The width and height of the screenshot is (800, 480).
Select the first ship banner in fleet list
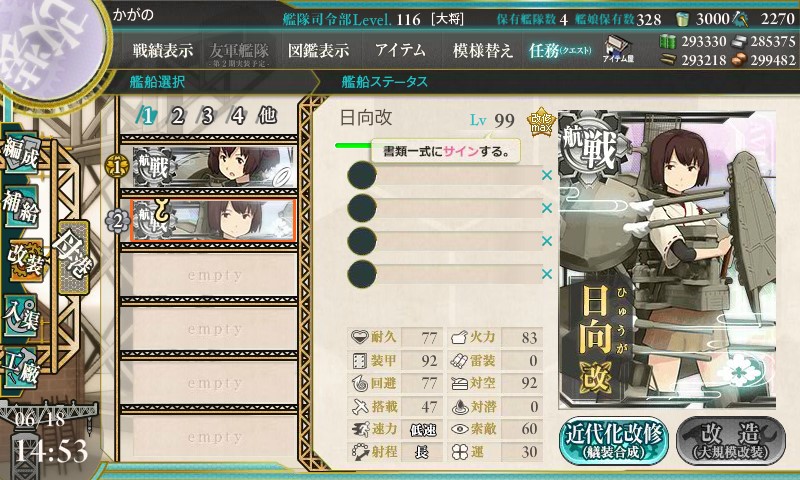pos(214,166)
